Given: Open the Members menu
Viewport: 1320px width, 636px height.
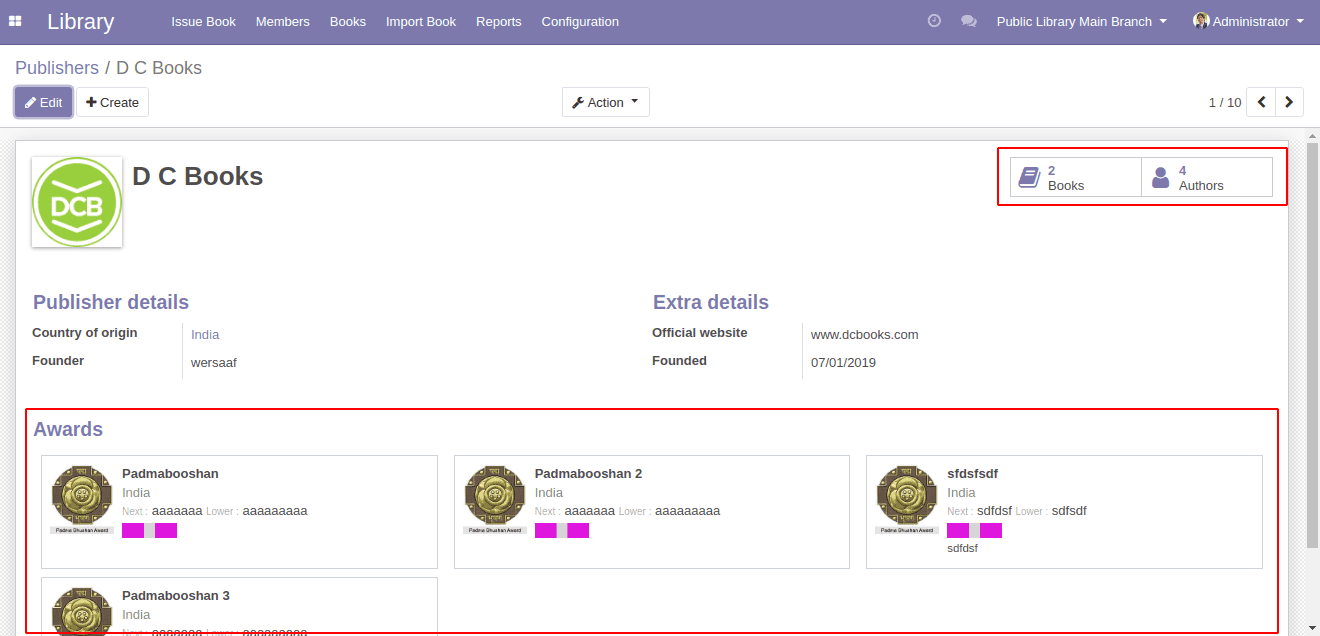Looking at the screenshot, I should (x=282, y=21).
